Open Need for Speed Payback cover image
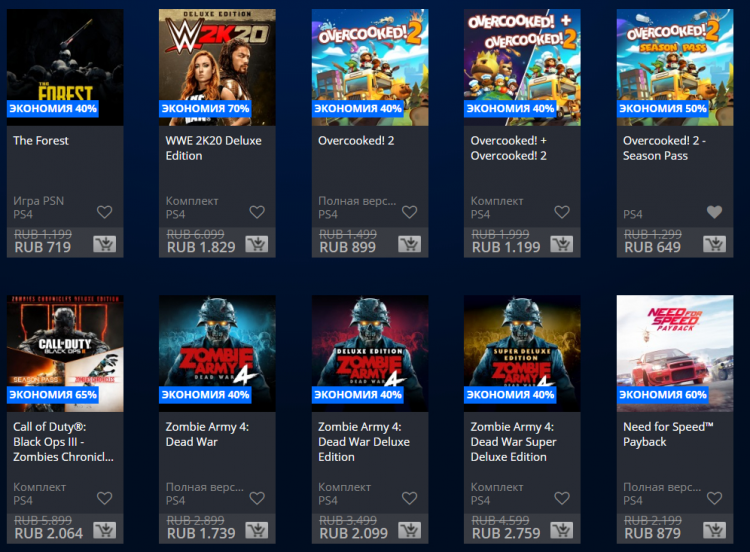This screenshot has height=552, width=750. (x=675, y=353)
